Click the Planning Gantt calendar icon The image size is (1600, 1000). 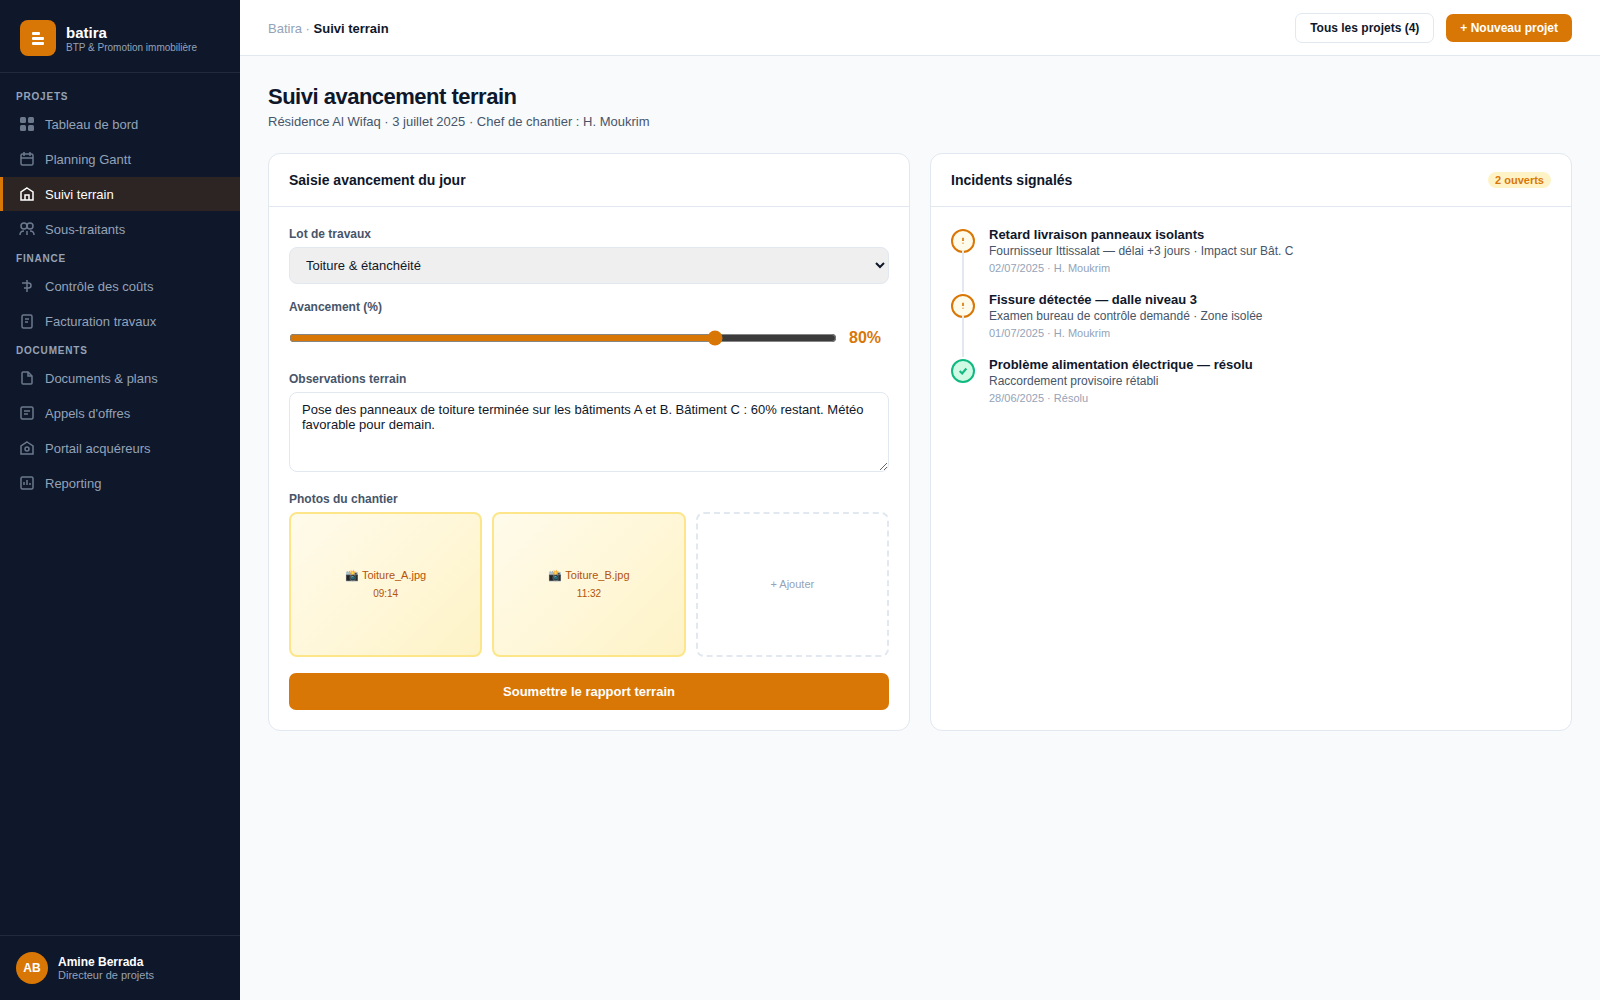point(27,159)
